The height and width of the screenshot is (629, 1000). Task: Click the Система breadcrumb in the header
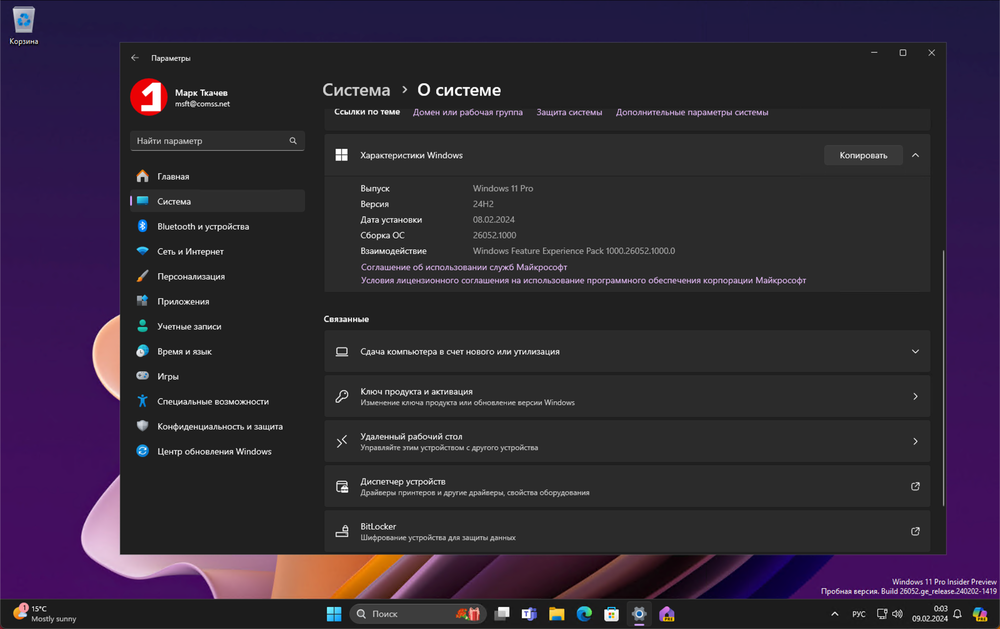click(x=356, y=90)
